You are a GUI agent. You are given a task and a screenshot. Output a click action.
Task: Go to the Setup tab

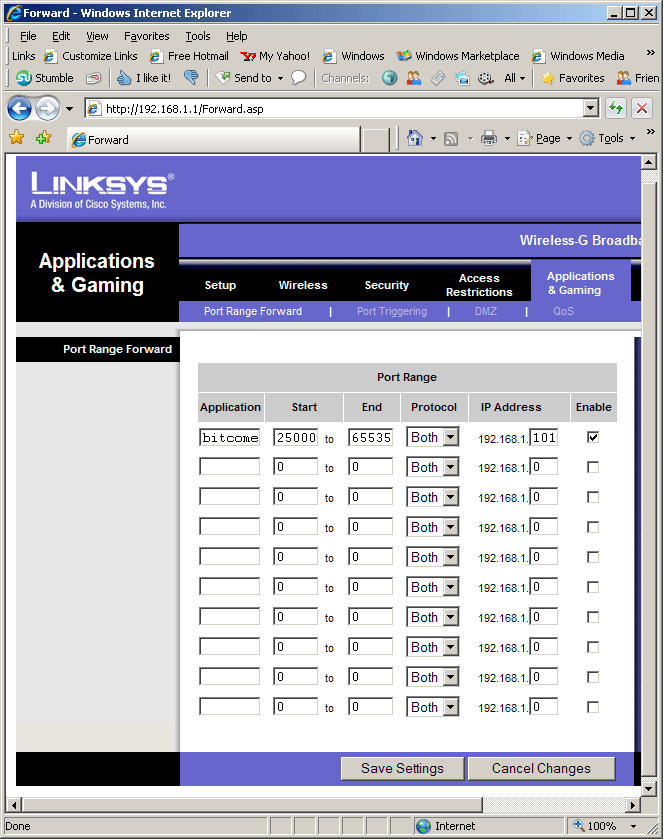tap(220, 285)
